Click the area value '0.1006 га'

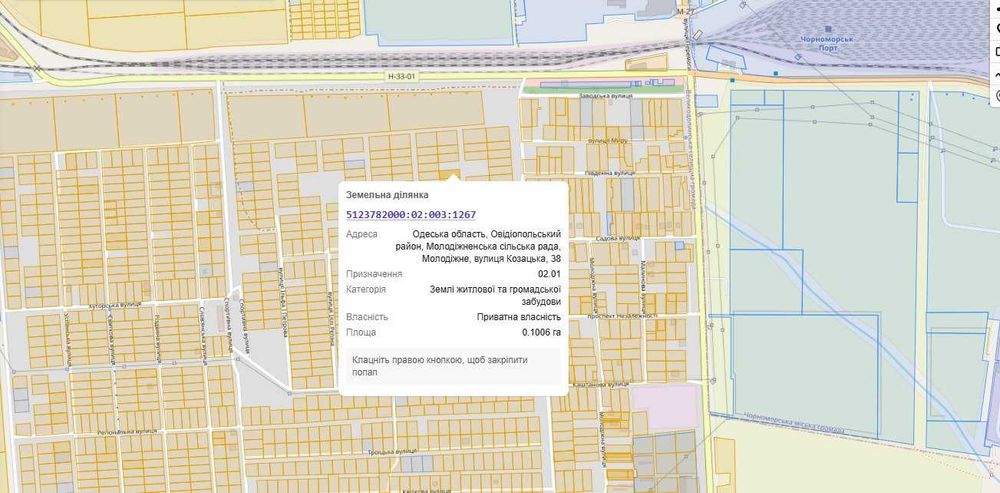[x=542, y=332]
